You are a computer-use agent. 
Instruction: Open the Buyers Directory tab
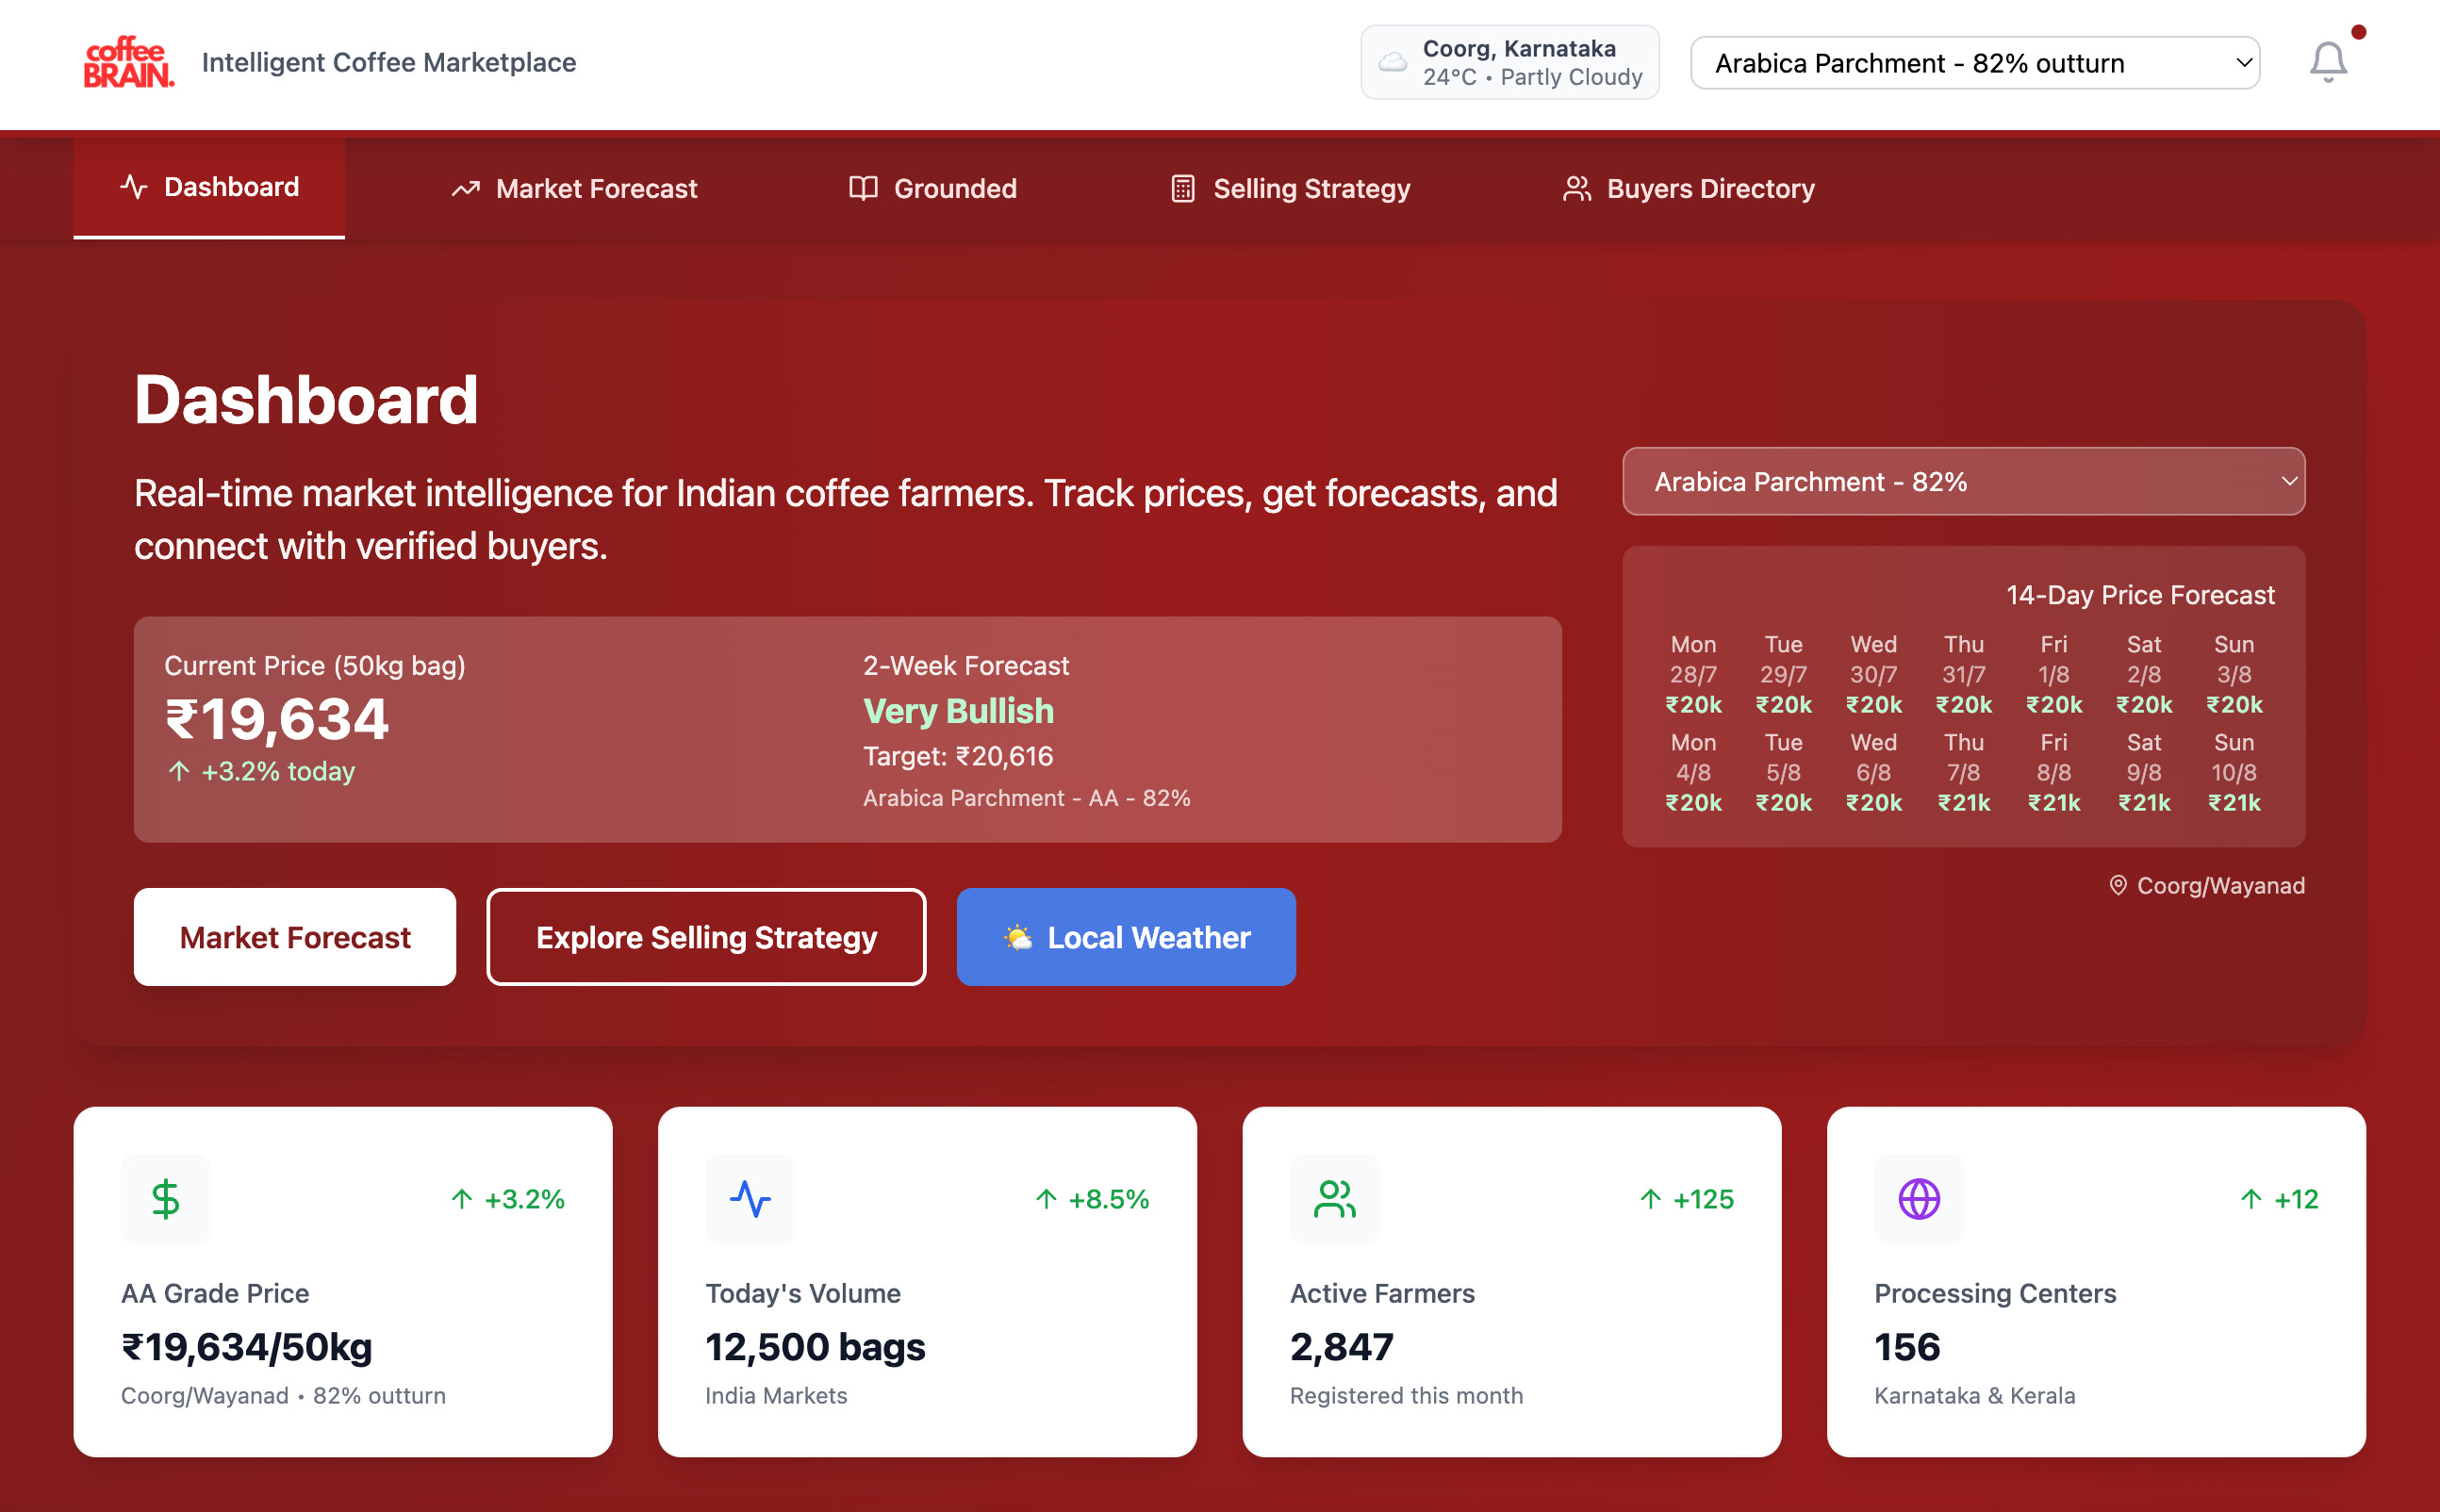[x=1688, y=188]
